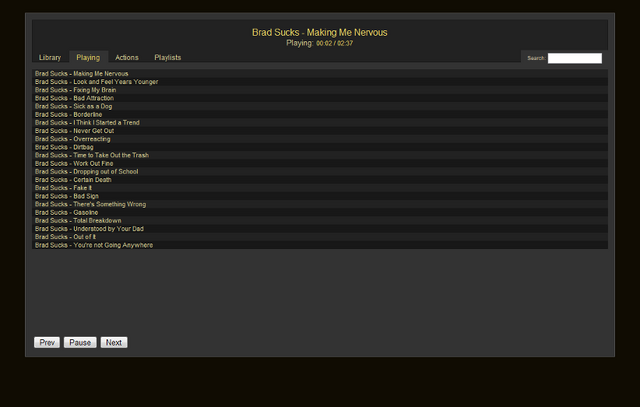The width and height of the screenshot is (640, 407).
Task: Skip to Next track
Action: click(114, 343)
